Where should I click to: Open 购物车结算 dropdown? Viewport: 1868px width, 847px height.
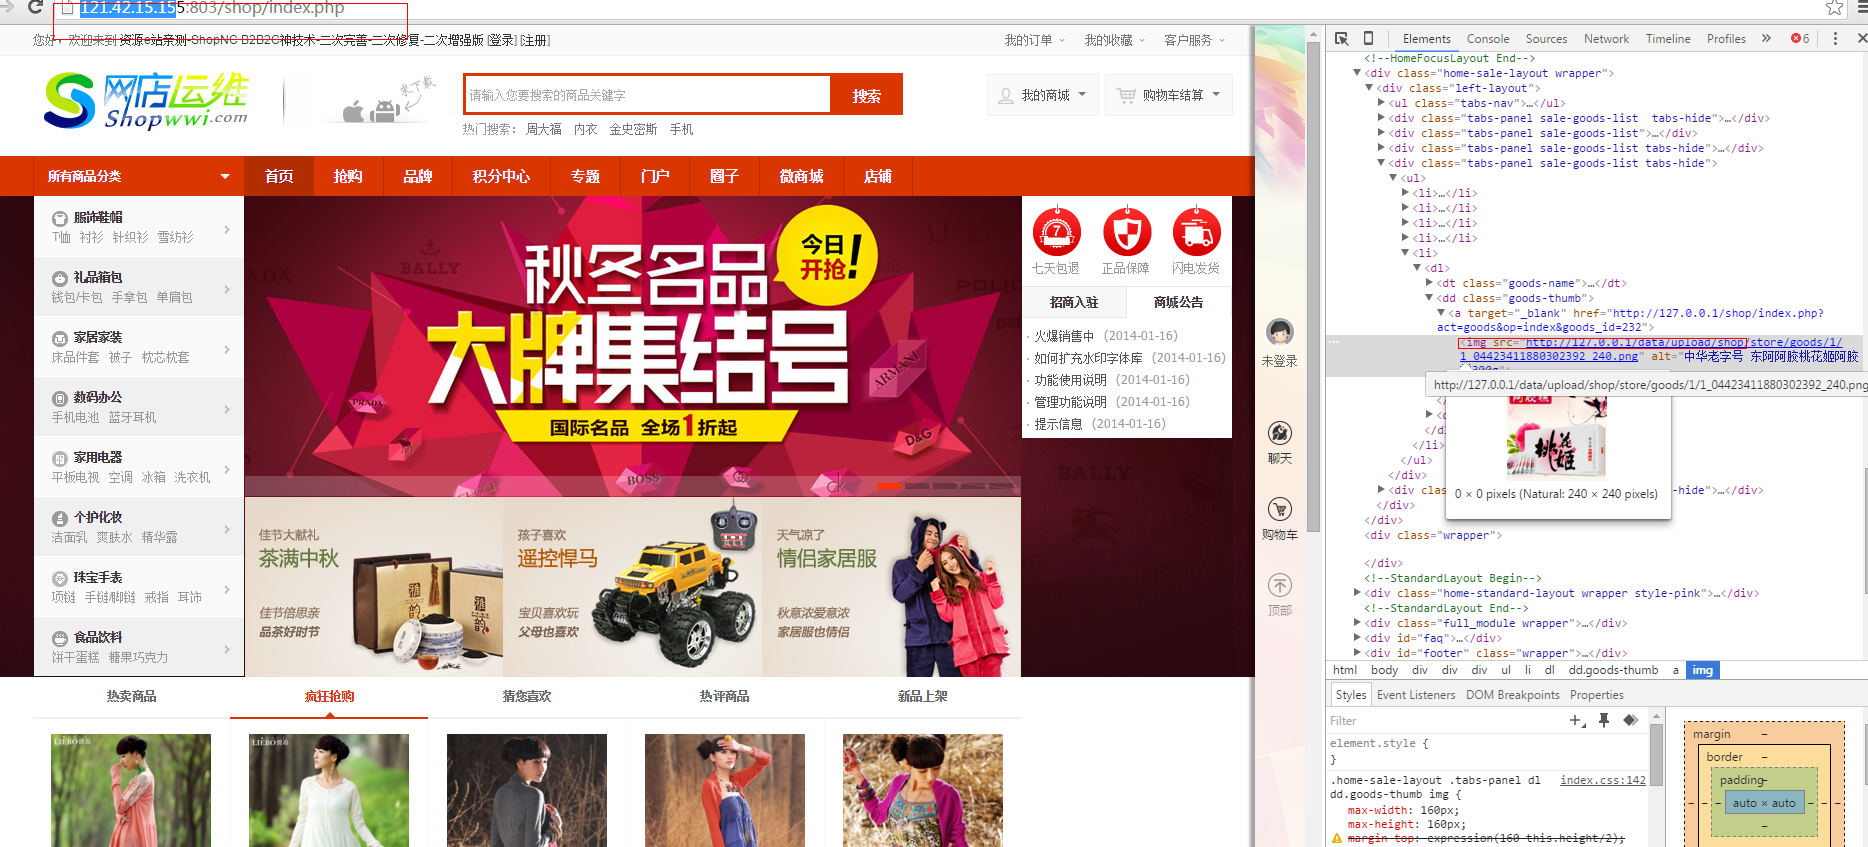[x=1168, y=95]
